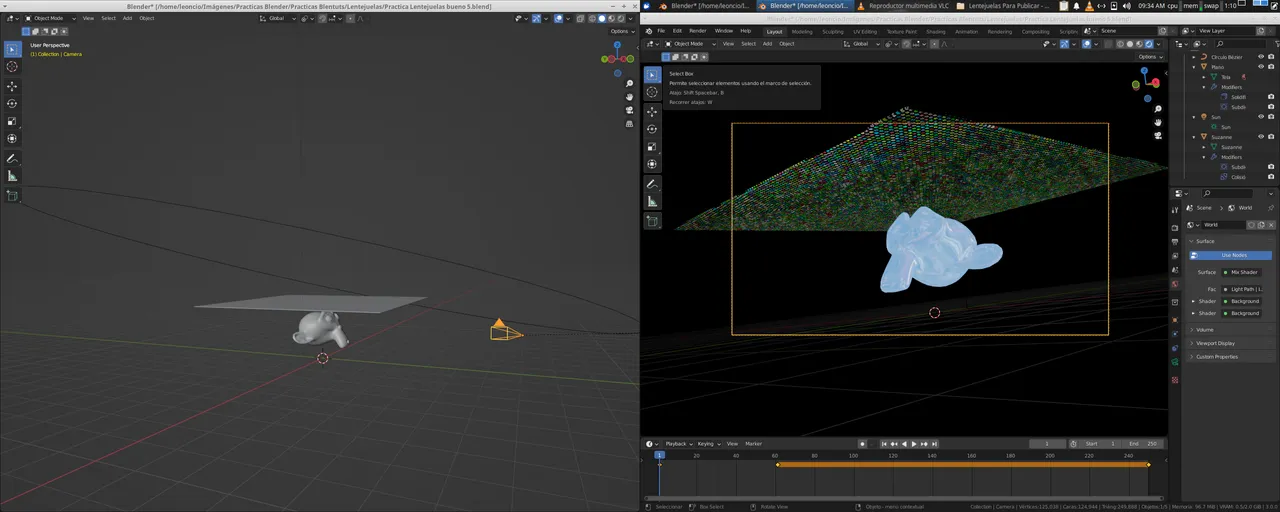Open the File menu in right Blender
This screenshot has width=1280, height=512.
click(x=661, y=31)
